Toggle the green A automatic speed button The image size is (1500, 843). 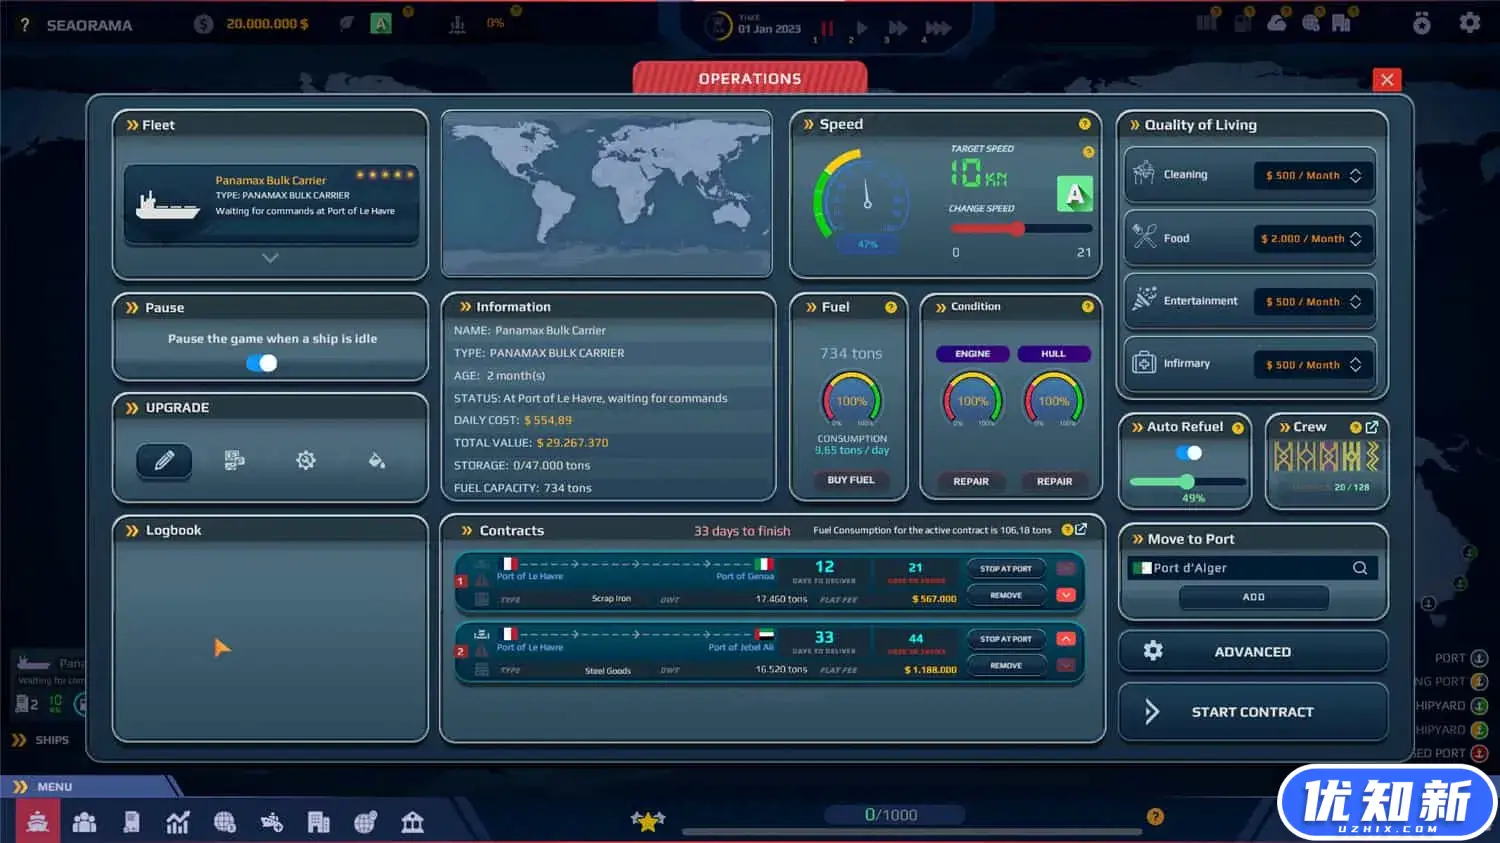click(x=1074, y=193)
